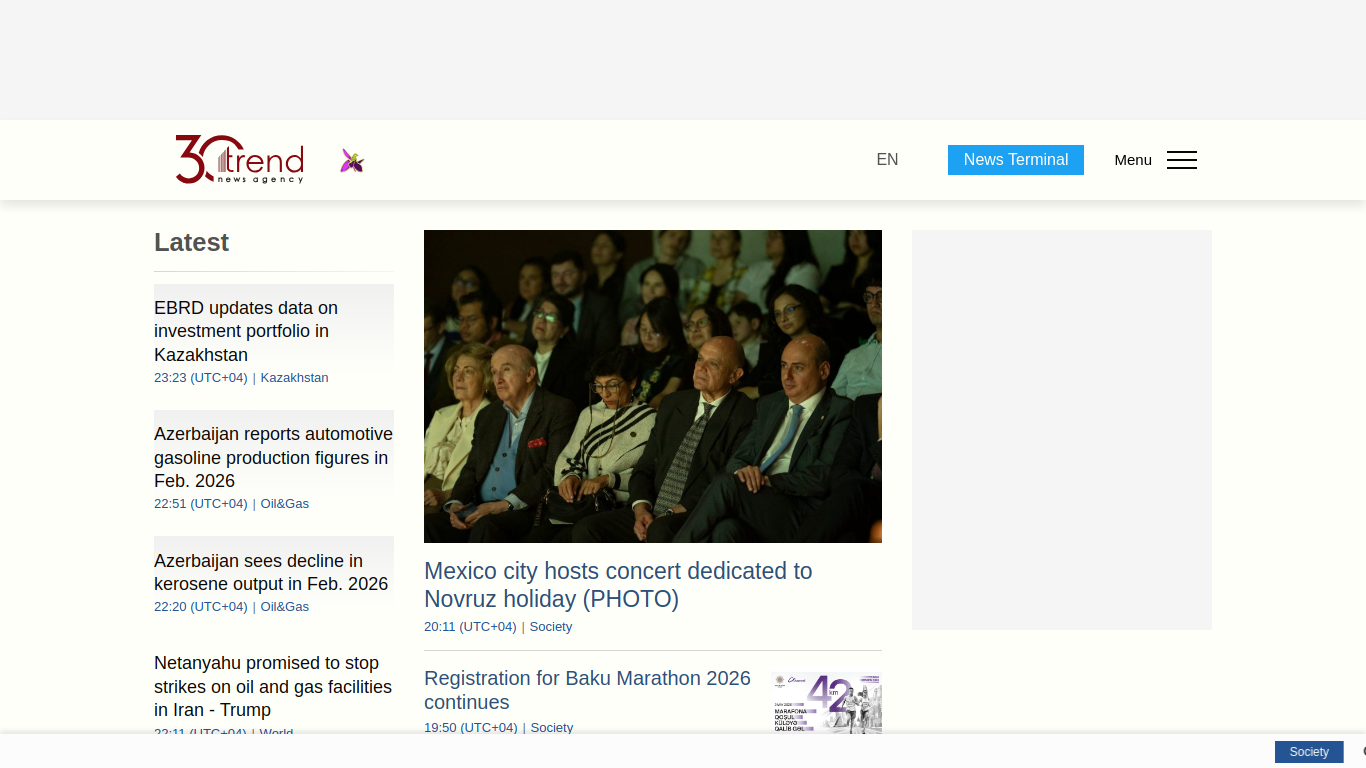The height and width of the screenshot is (768, 1366).
Task: Open Azerbaijan automotive gasoline production article
Action: coord(273,457)
